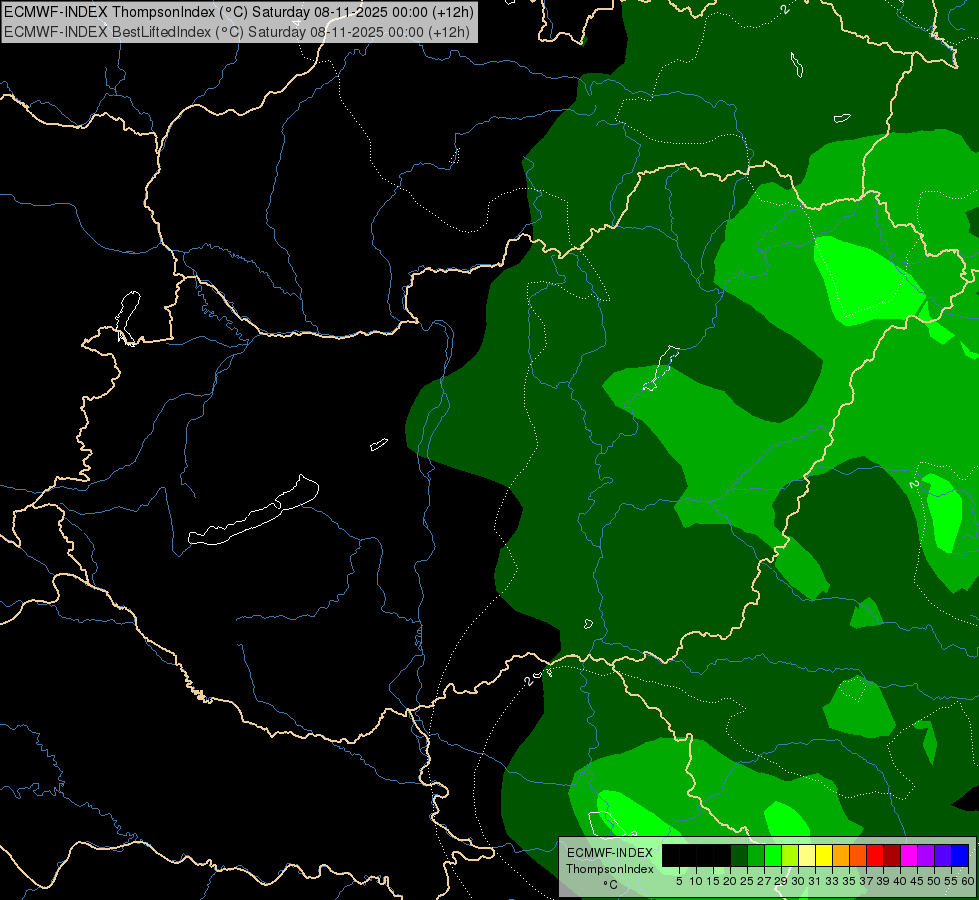
Task: Select the dark red 39-40 legend swatch
Action: click(892, 855)
